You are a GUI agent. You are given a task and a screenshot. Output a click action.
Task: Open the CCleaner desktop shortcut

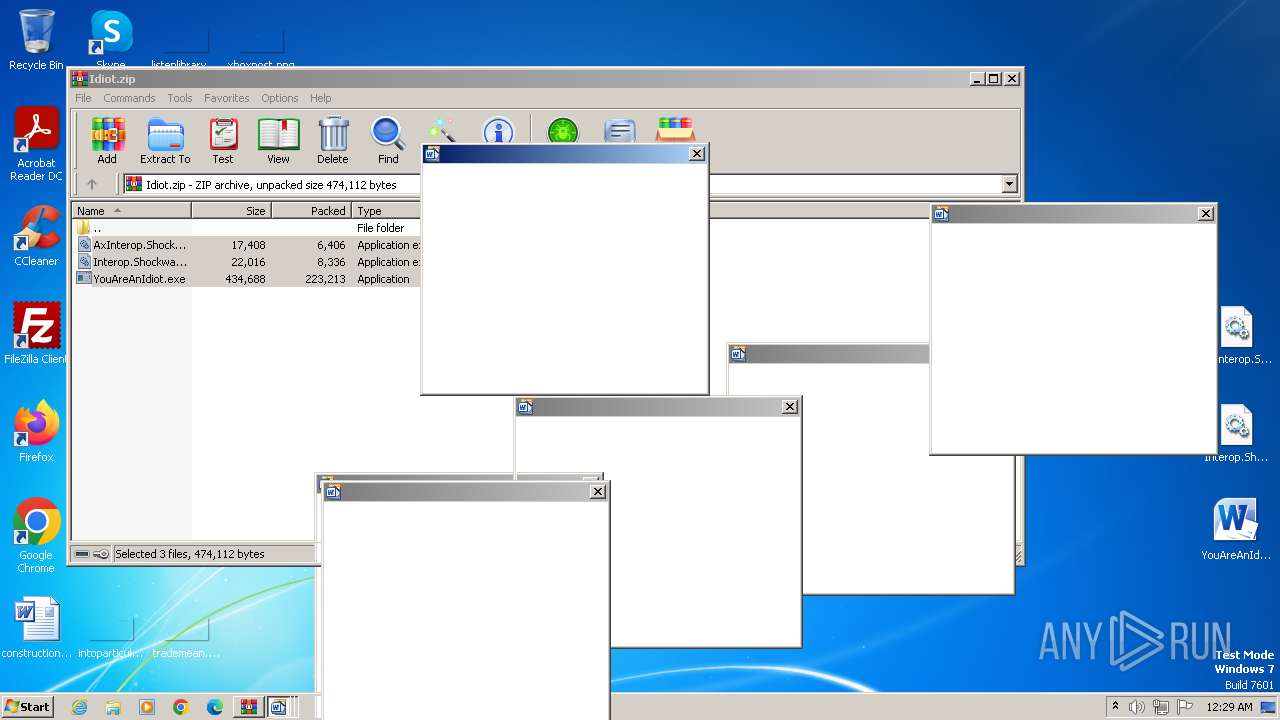point(36,236)
